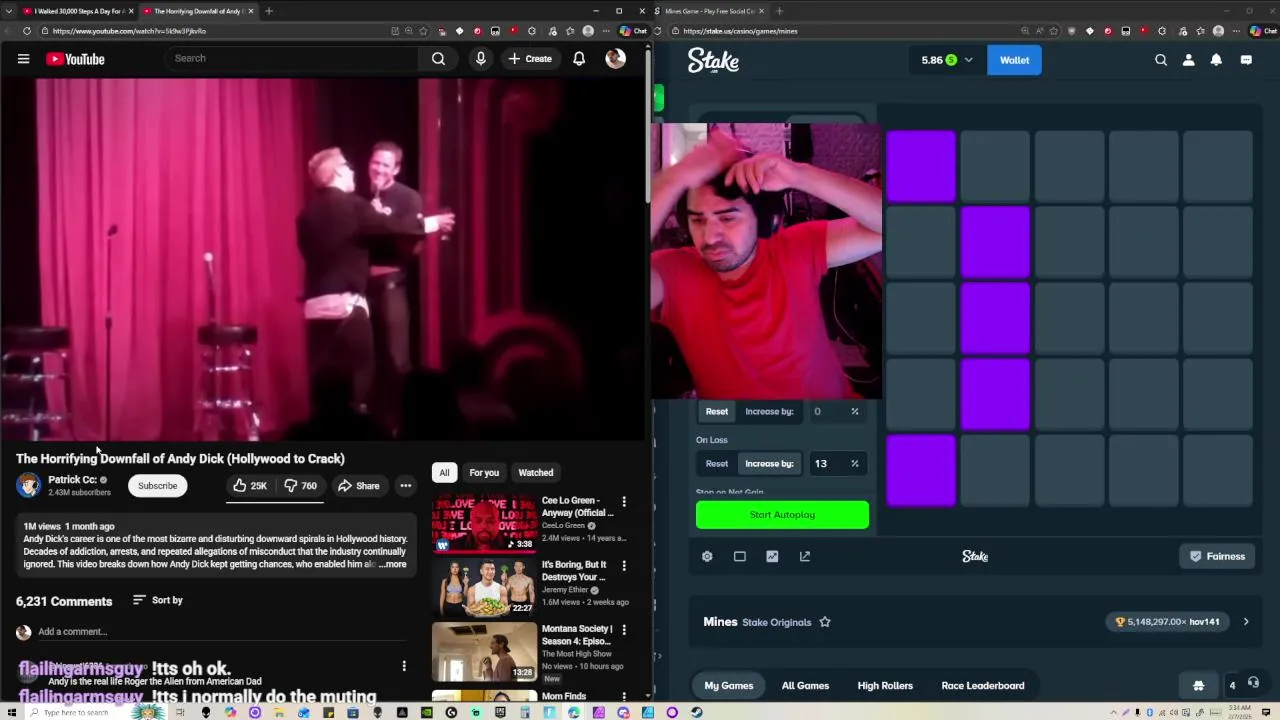Open Steam in Windows taskbar
The image size is (1280, 720).
(697, 713)
